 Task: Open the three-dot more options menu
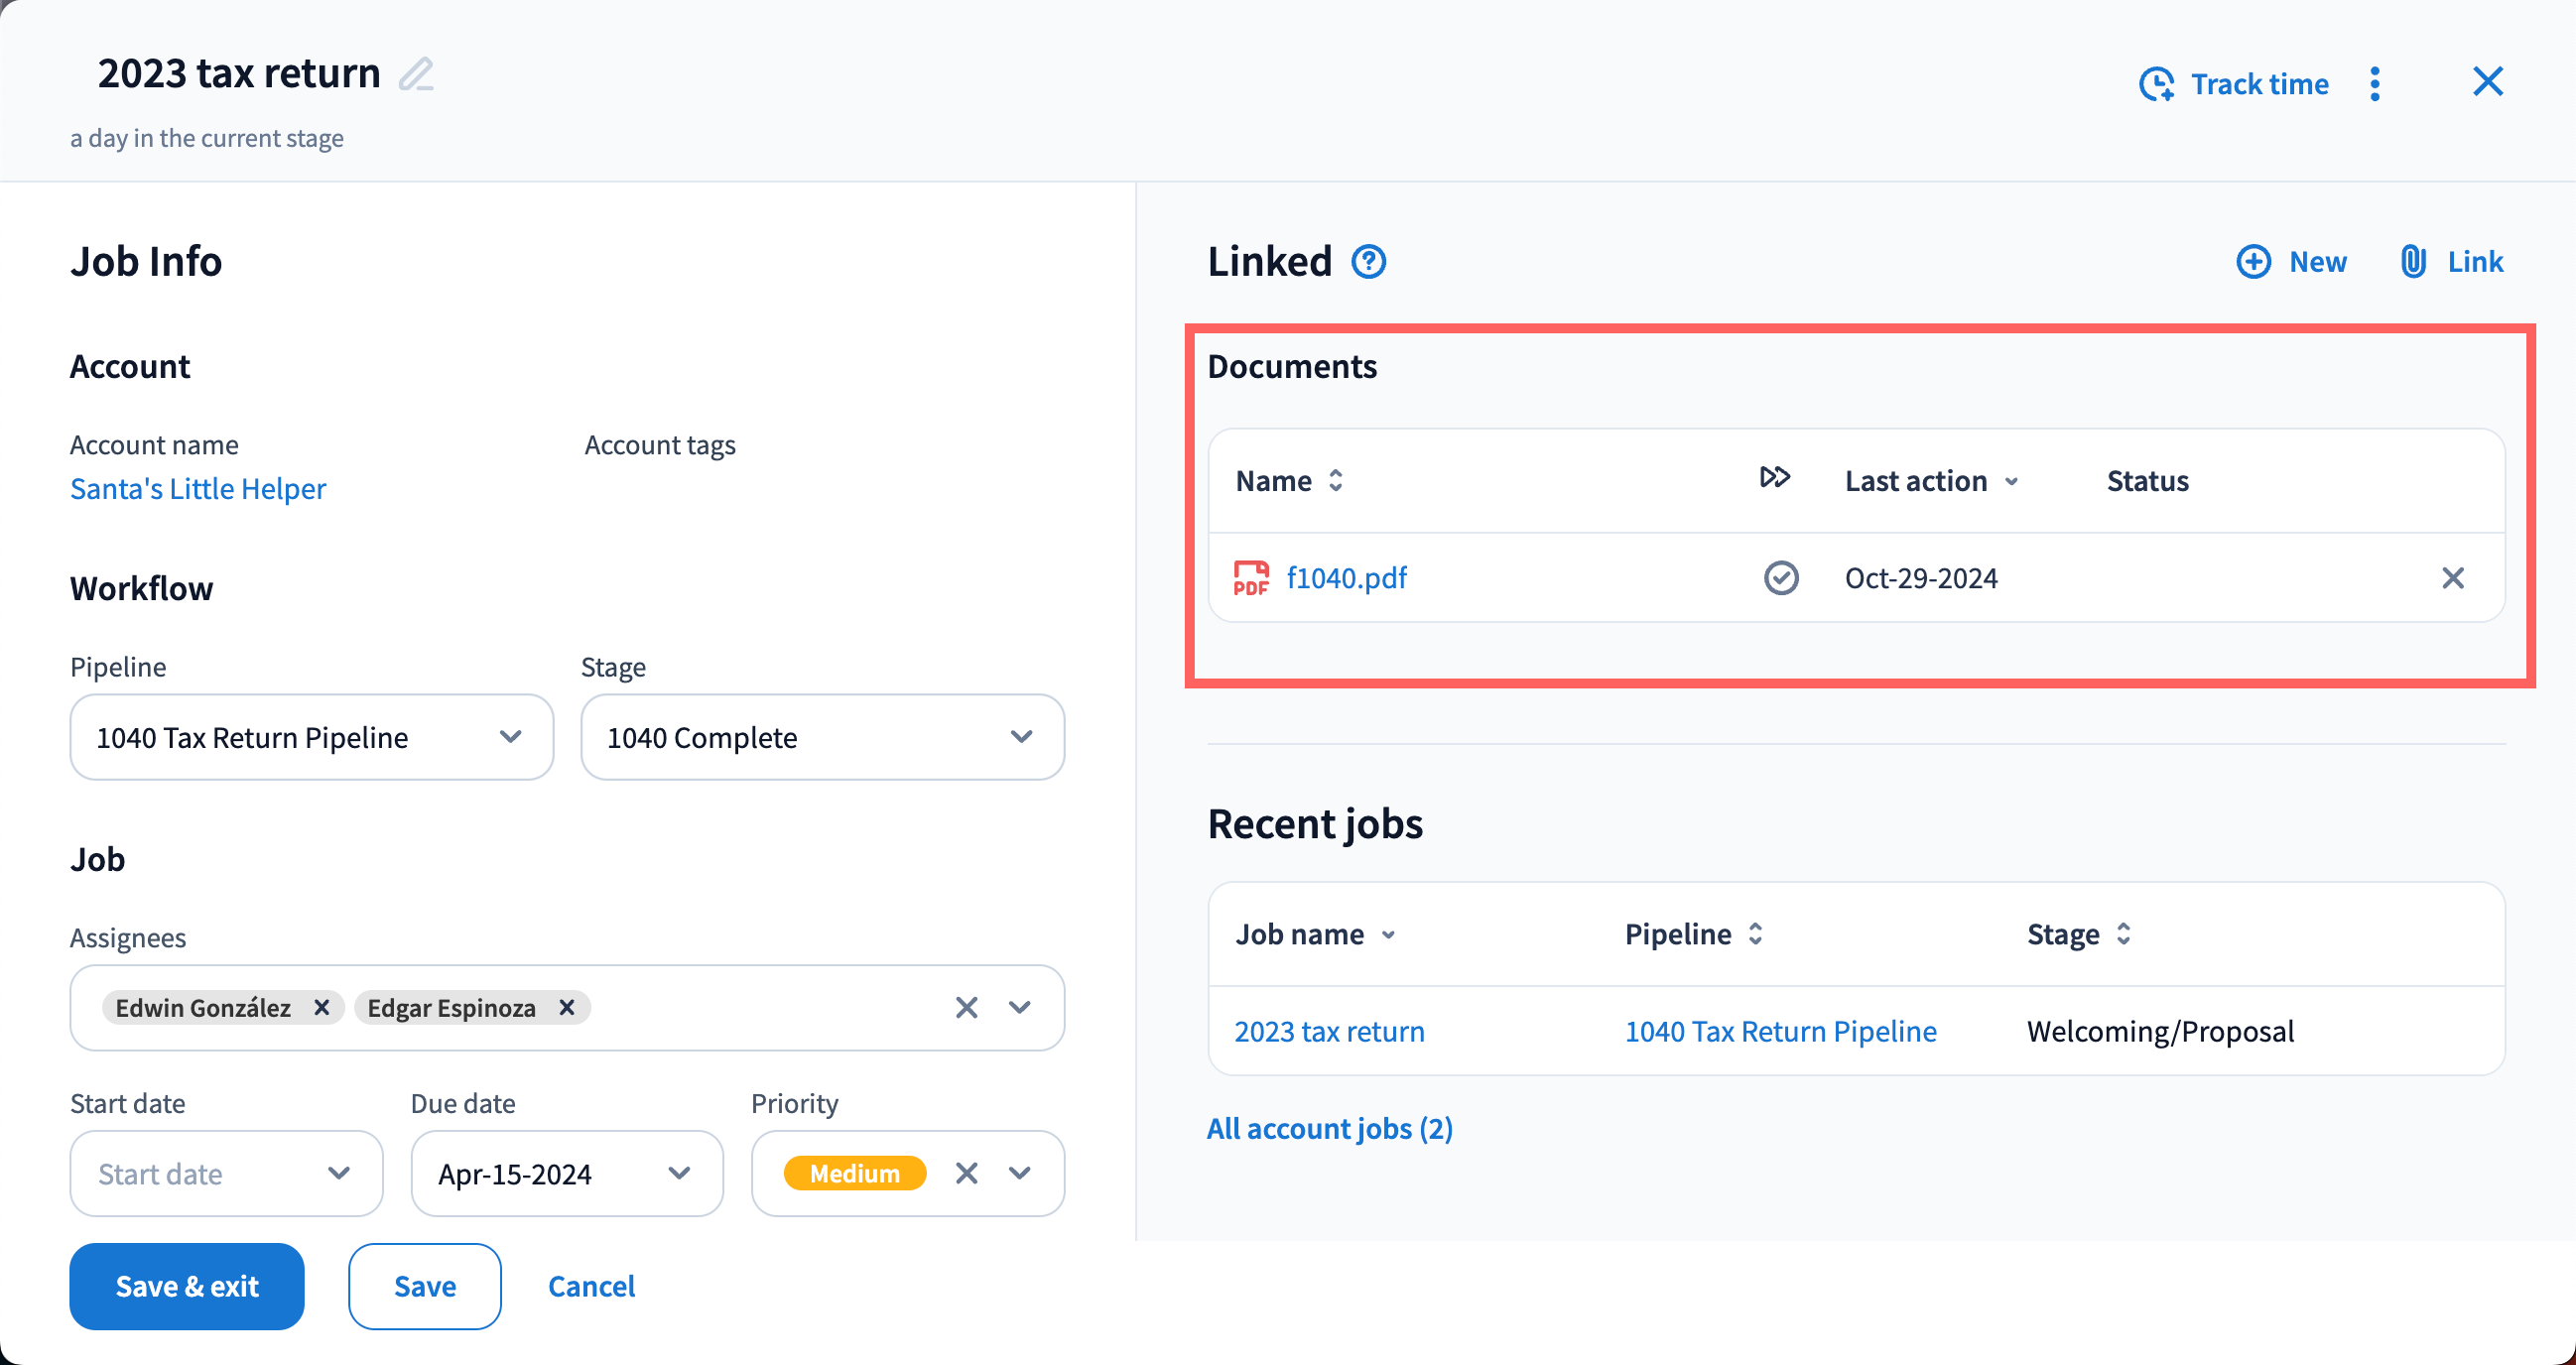tap(2375, 84)
